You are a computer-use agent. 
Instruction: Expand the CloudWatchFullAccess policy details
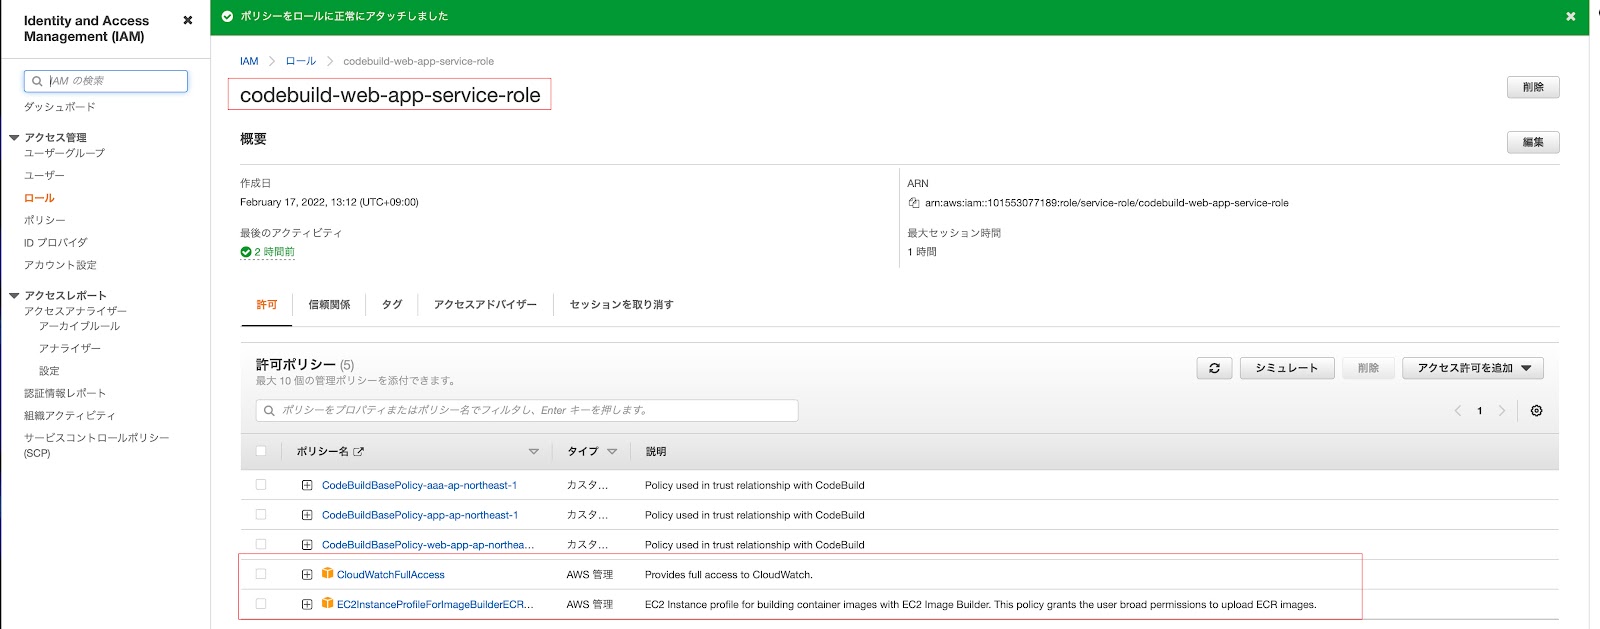point(307,575)
